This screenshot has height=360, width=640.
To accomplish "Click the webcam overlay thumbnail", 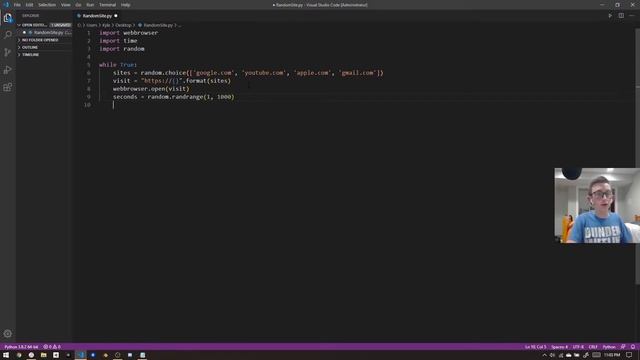I will pos(597,205).
